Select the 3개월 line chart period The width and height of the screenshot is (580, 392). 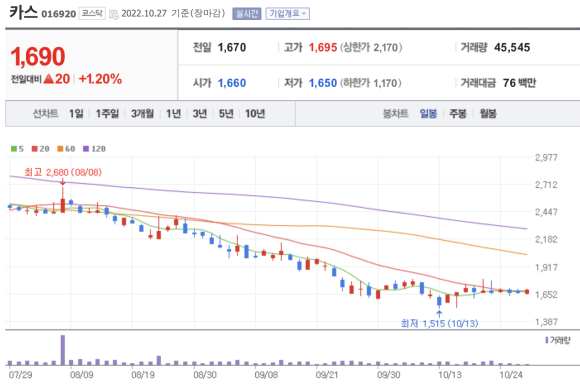coord(142,114)
